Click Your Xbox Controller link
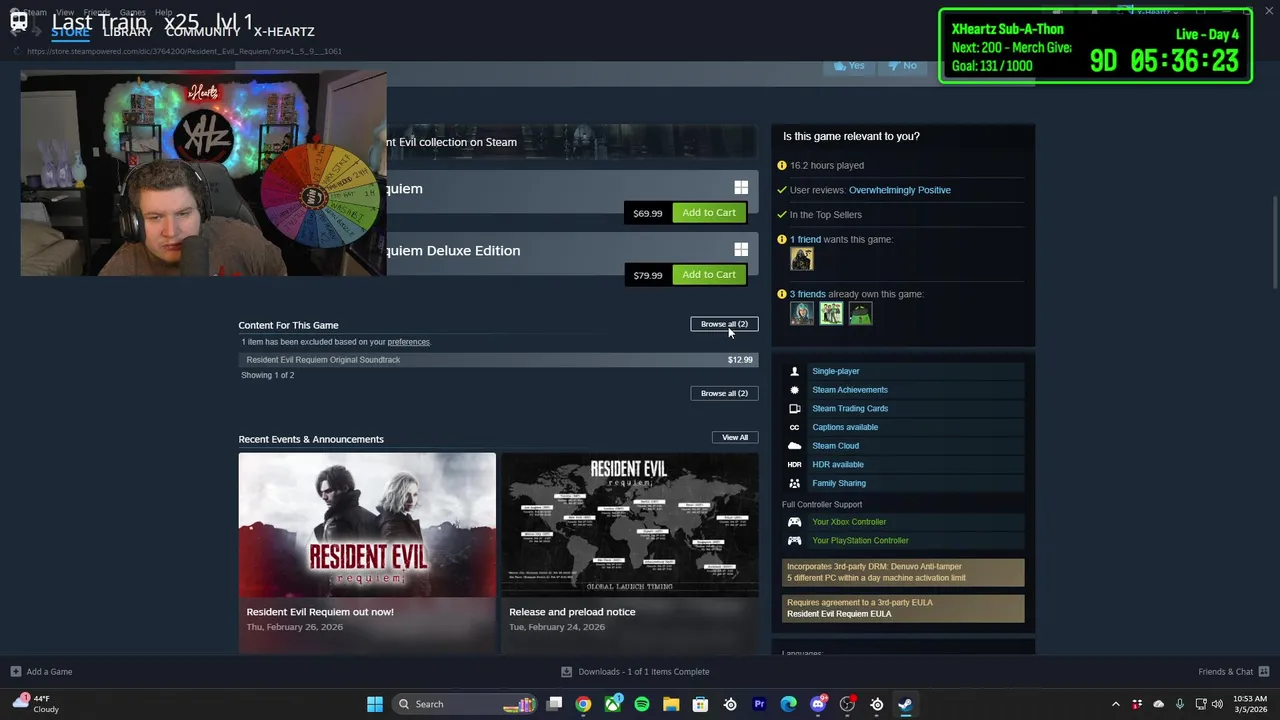 [849, 522]
